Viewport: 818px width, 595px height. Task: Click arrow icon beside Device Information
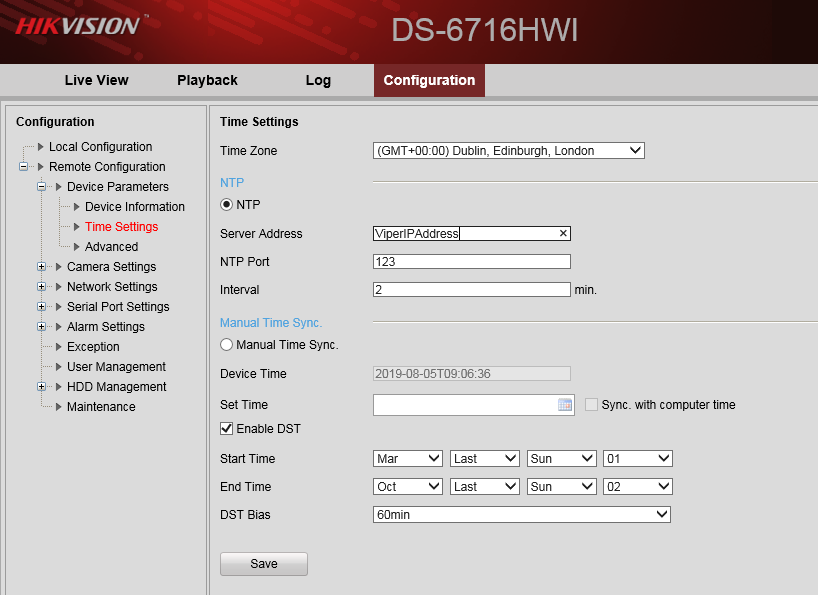(x=77, y=207)
